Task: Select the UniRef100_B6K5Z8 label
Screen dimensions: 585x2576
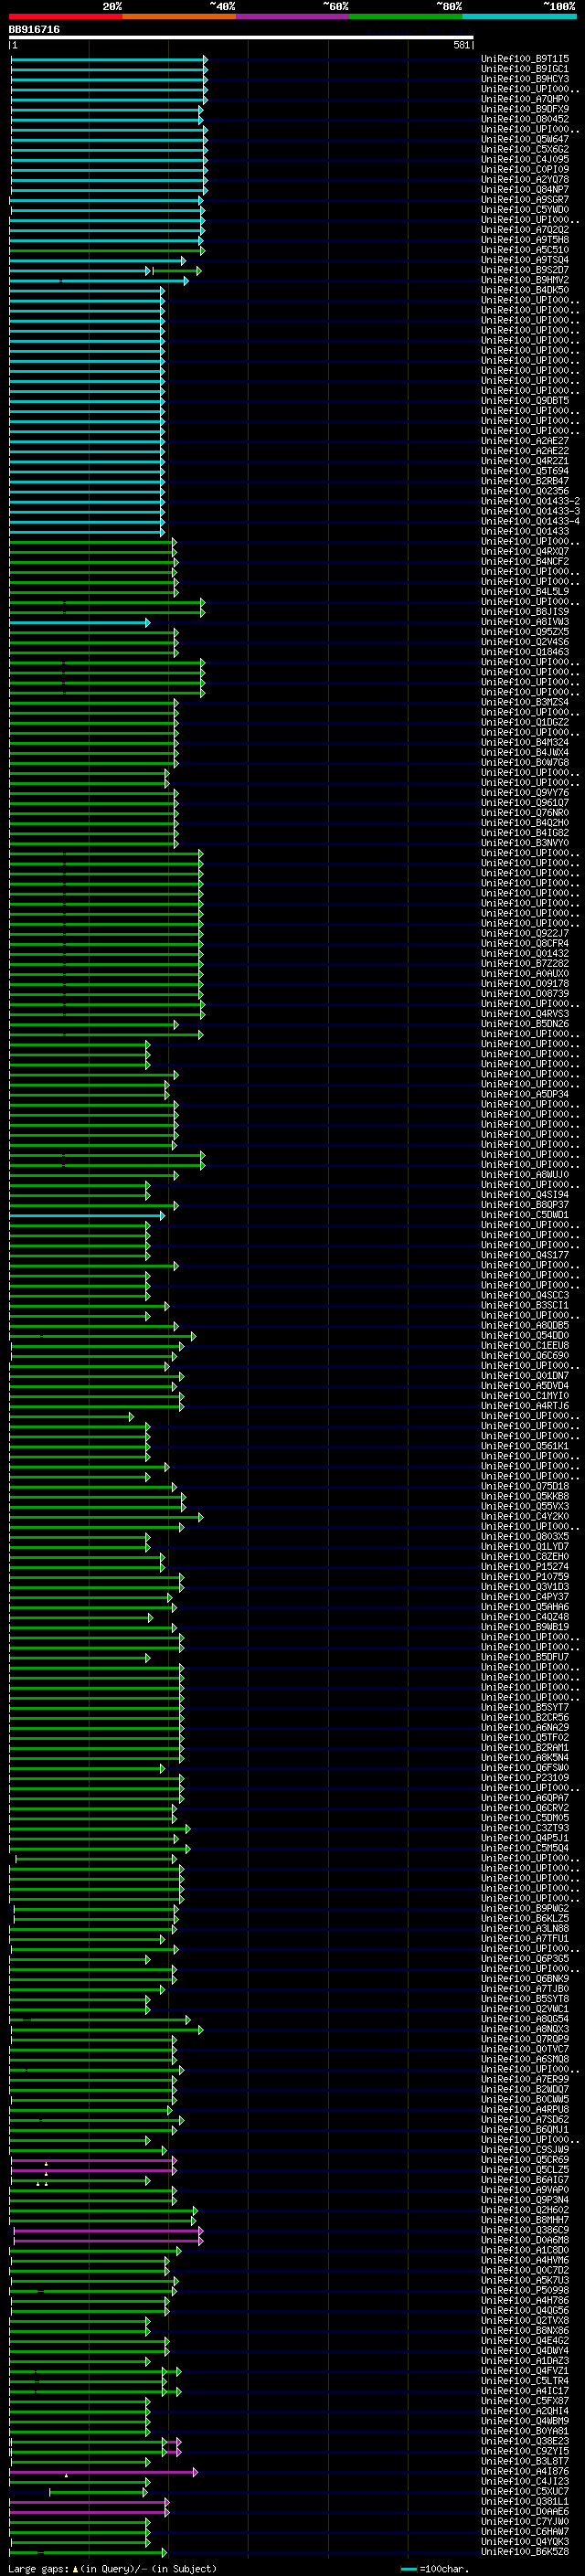Action: tap(525, 2551)
